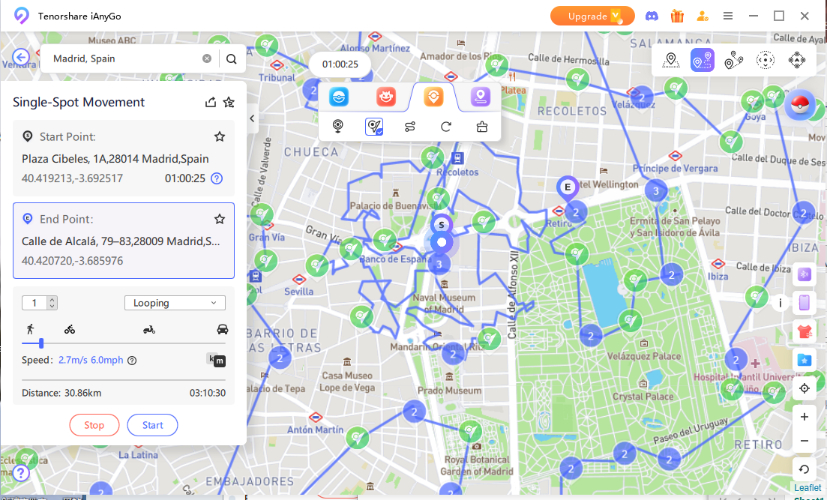Favorite the route with the header star icon

[228, 102]
